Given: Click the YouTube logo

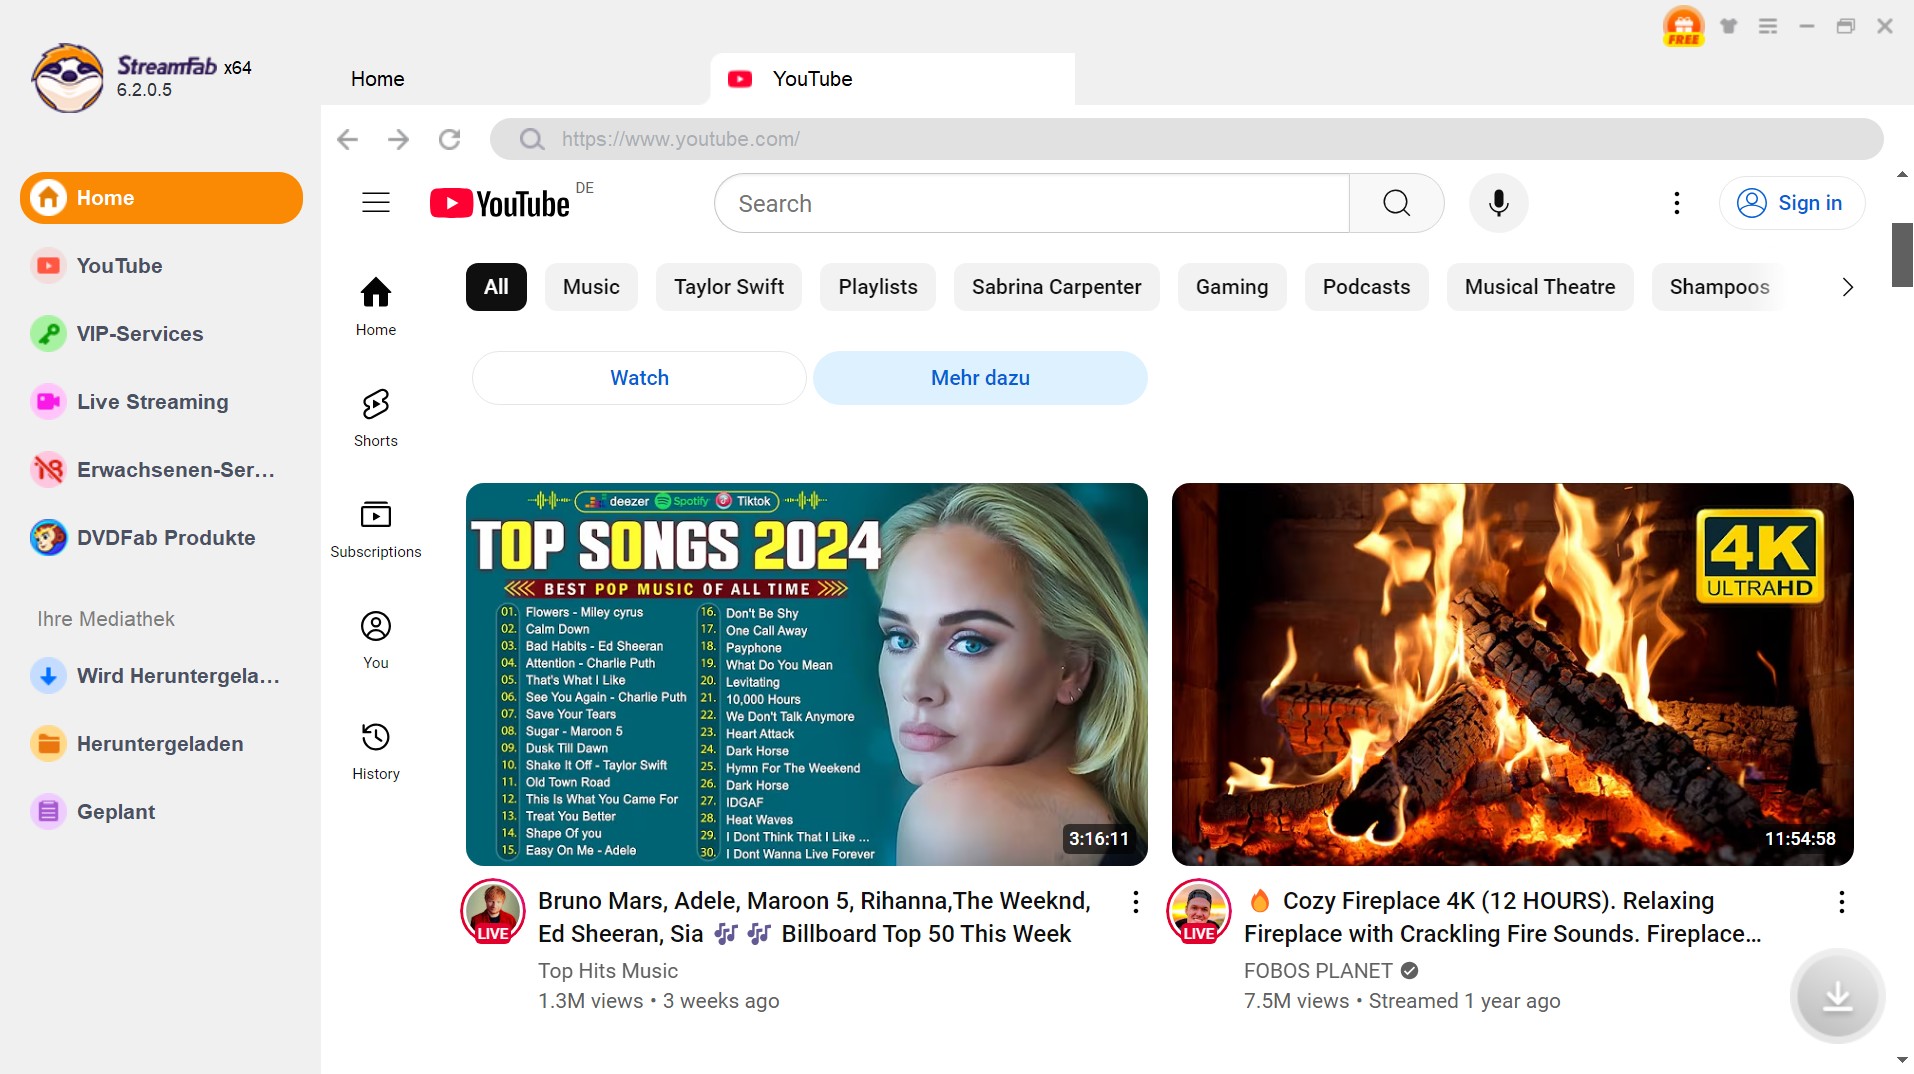Looking at the screenshot, I should tap(500, 203).
